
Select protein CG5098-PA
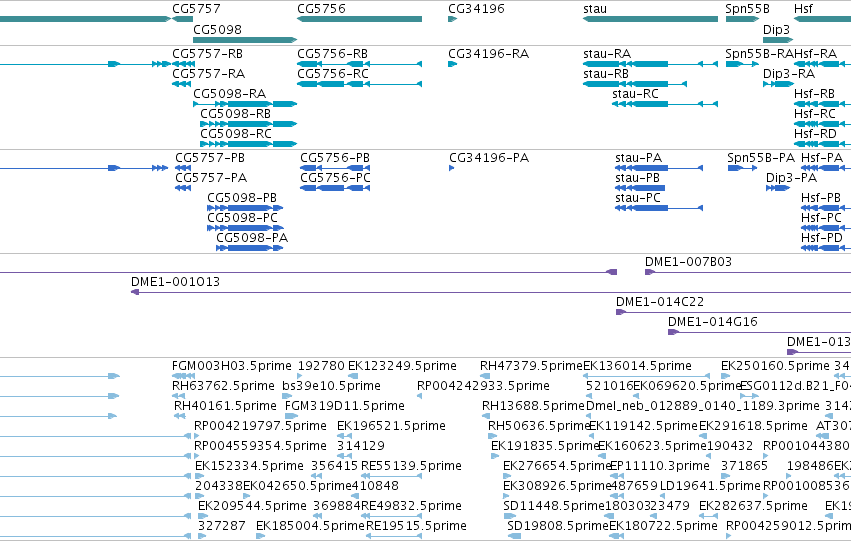pos(252,238)
